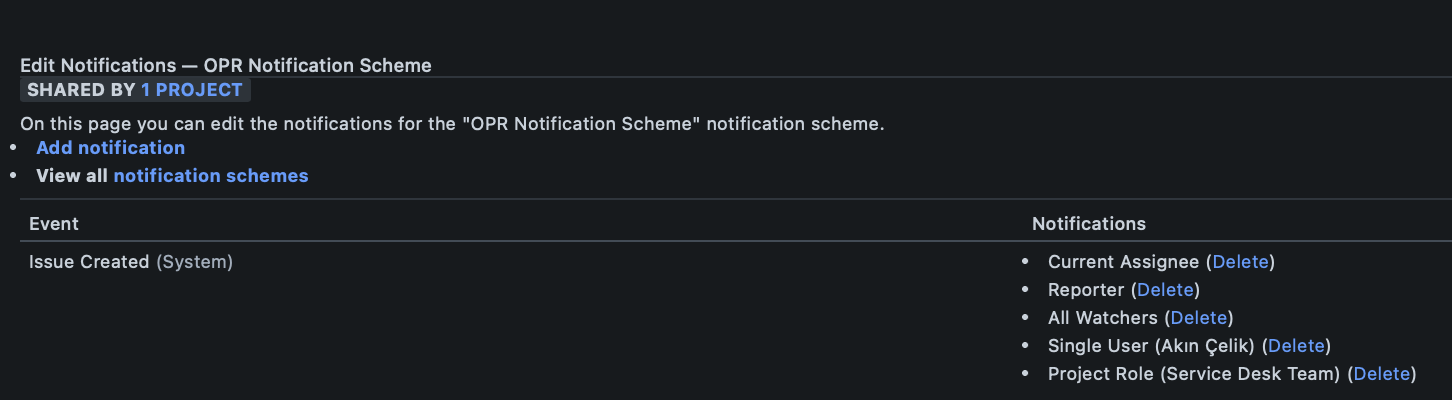Screen dimensions: 1452x400
Task: Delete the Project Role Service Desk Team notification
Action: pyautogui.click(x=1381, y=374)
